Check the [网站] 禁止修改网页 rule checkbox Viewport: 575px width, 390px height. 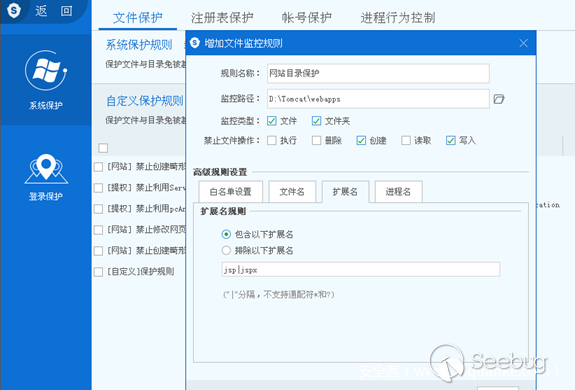pos(98,230)
